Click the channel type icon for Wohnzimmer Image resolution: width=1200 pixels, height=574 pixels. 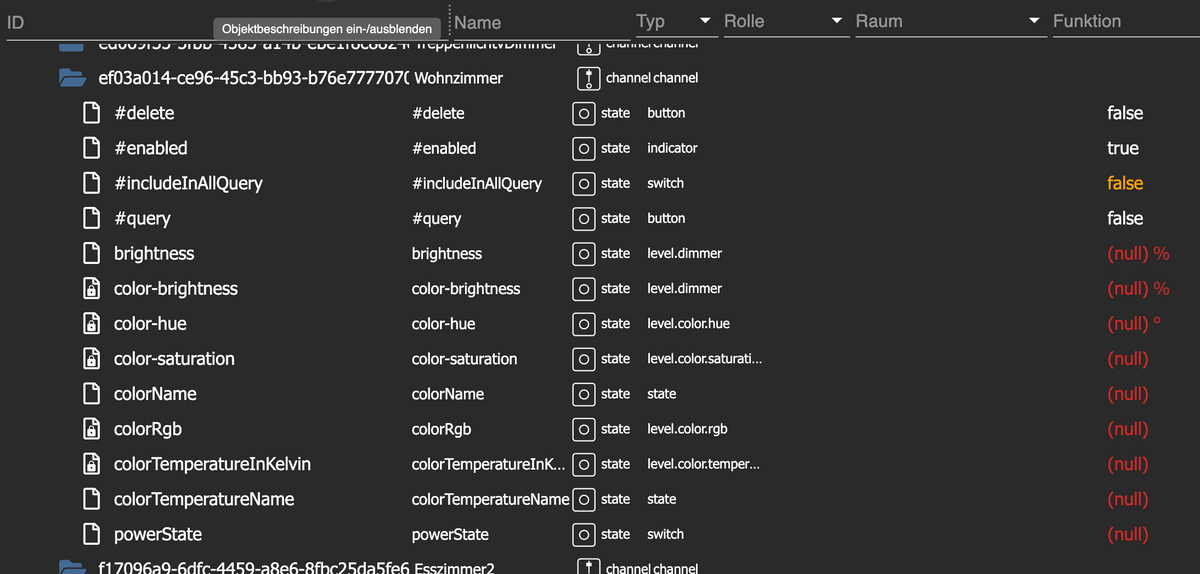coord(590,78)
